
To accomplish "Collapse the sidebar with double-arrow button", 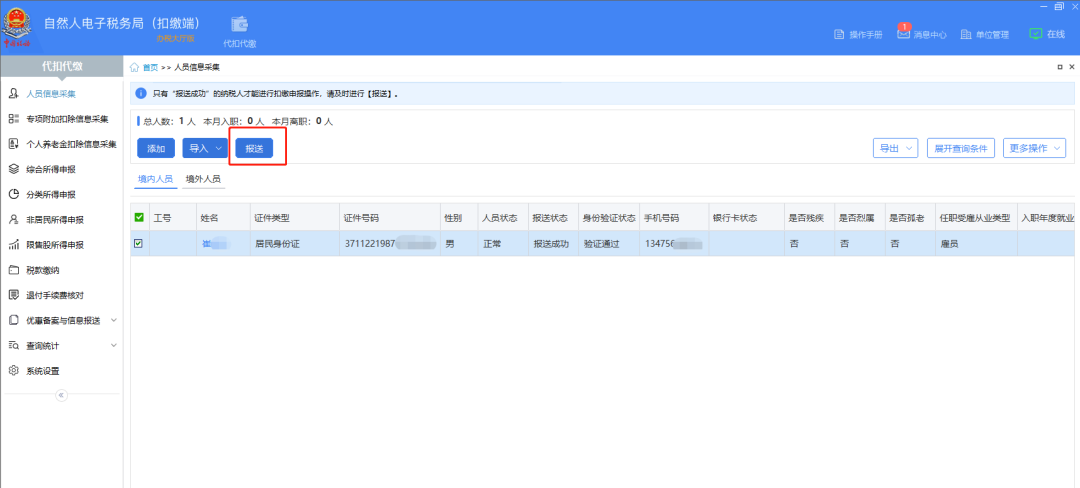I will [x=61, y=395].
